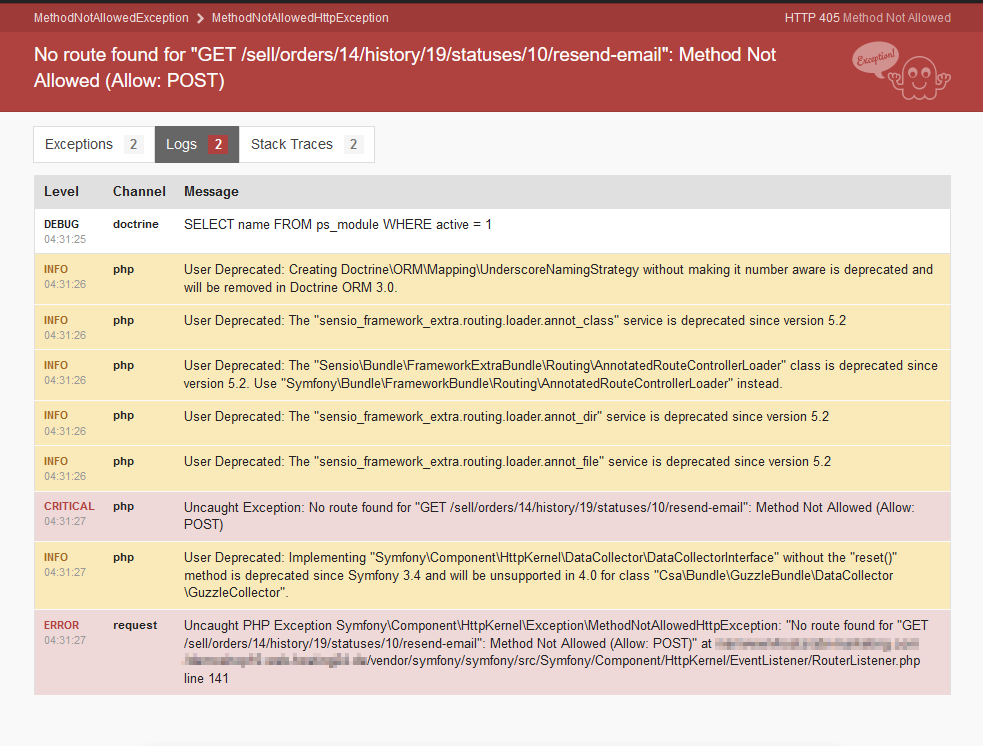Click php channel in CRITICAL row
Image resolution: width=983 pixels, height=746 pixels.
[x=124, y=507]
